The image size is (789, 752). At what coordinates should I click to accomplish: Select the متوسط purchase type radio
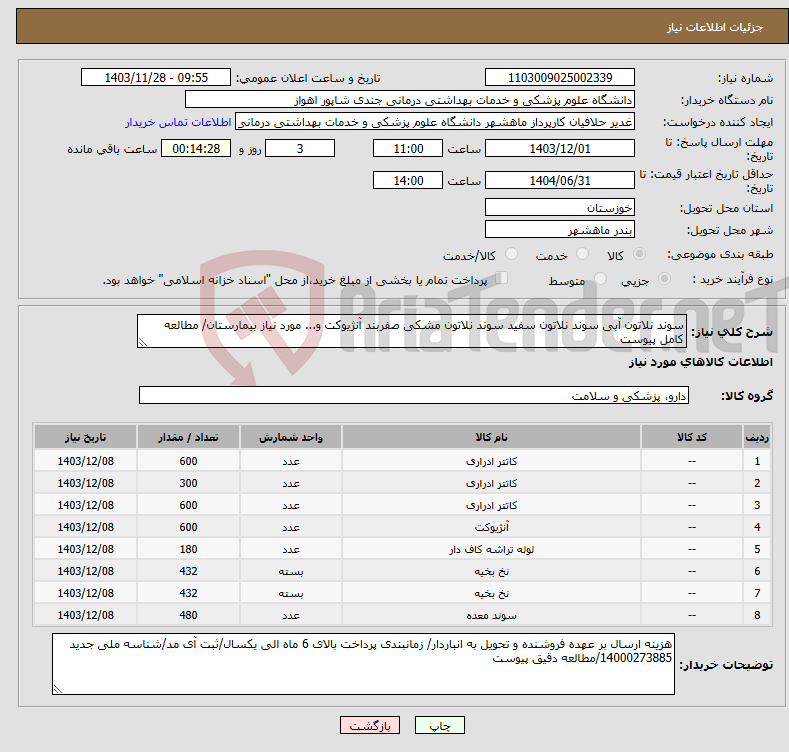click(600, 279)
